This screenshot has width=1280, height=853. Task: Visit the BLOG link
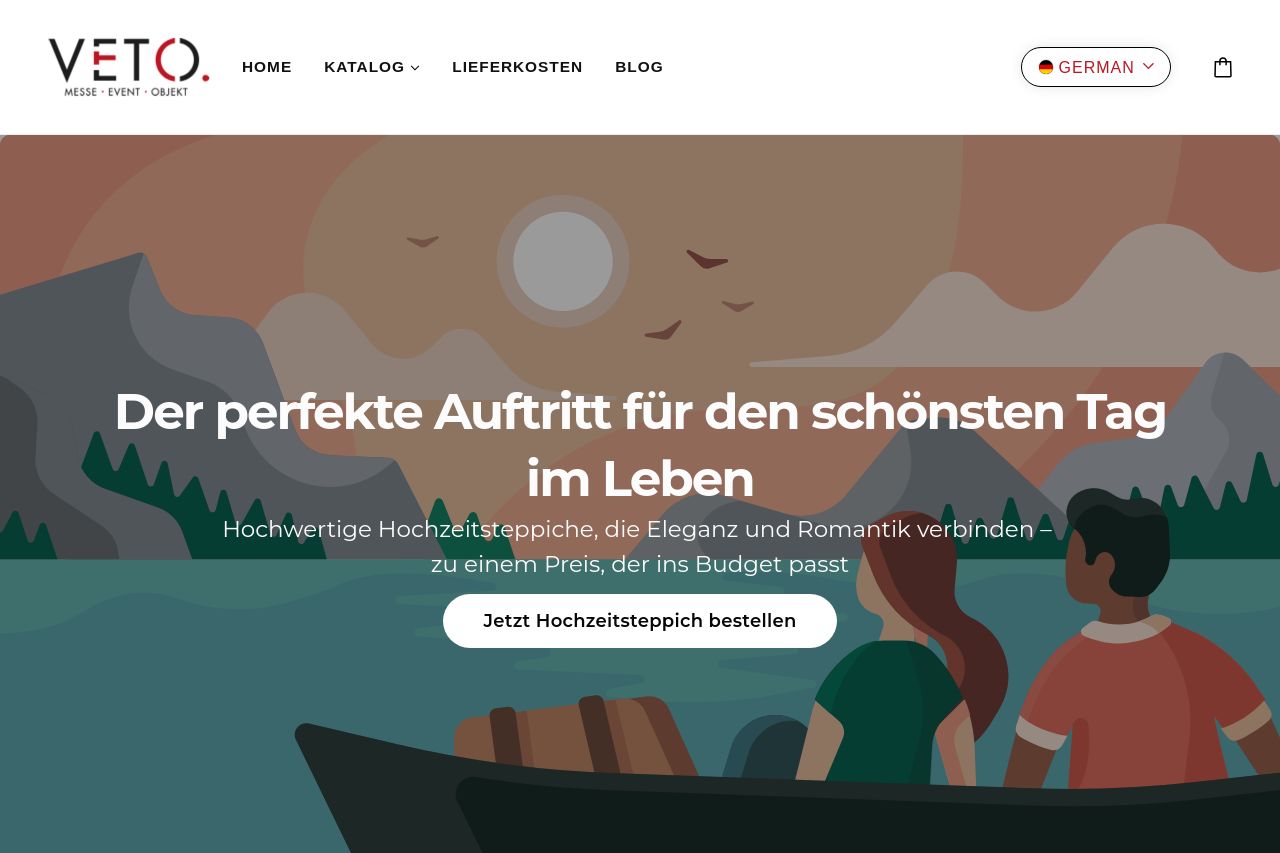tap(639, 67)
